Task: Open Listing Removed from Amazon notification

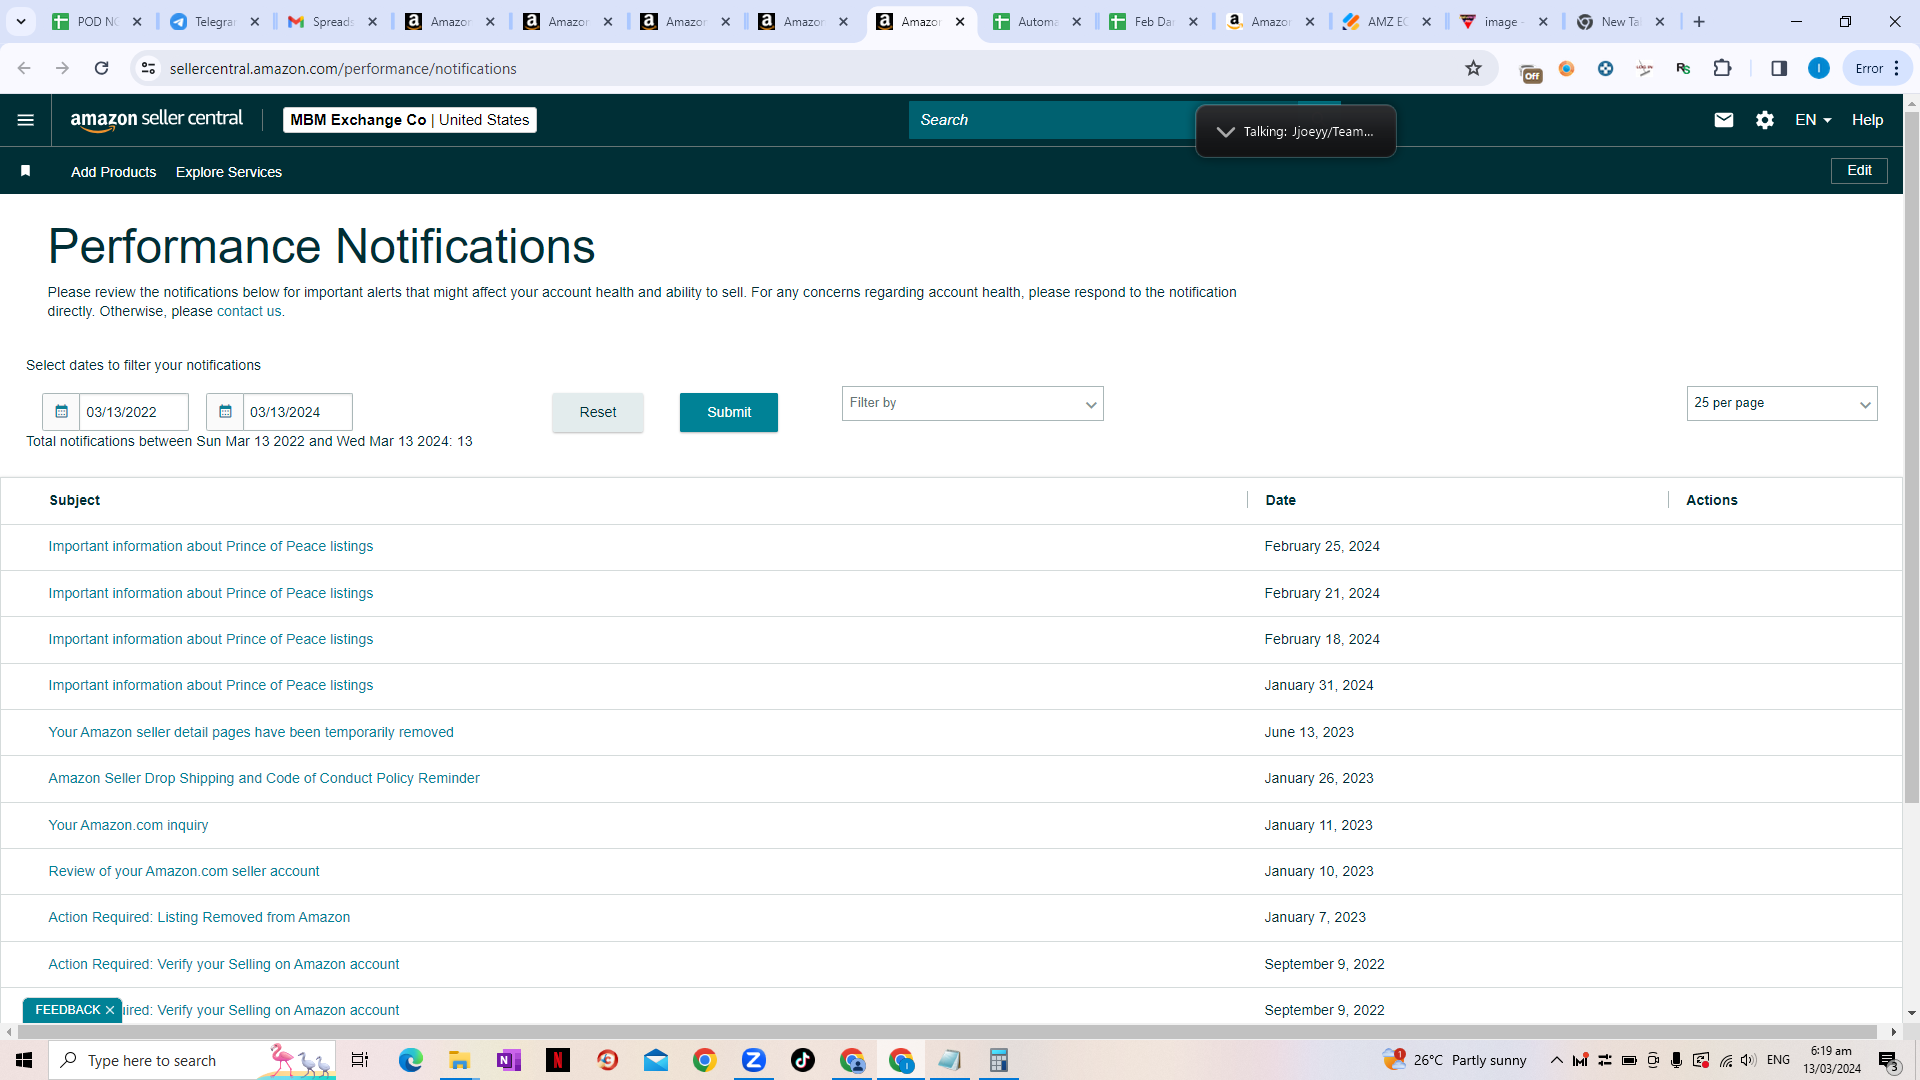Action: 199,918
